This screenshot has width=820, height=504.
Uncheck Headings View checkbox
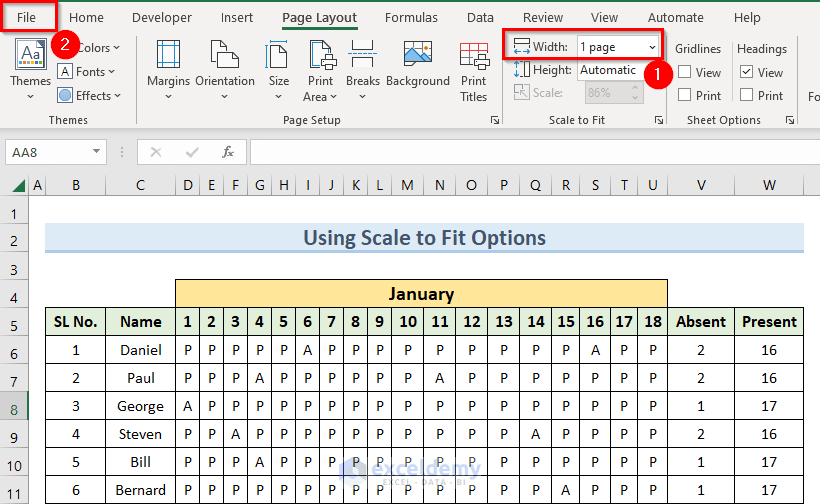click(x=747, y=72)
